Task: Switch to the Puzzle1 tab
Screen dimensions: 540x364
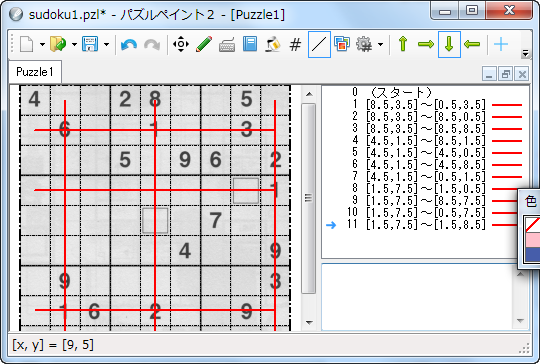Action: (x=35, y=72)
